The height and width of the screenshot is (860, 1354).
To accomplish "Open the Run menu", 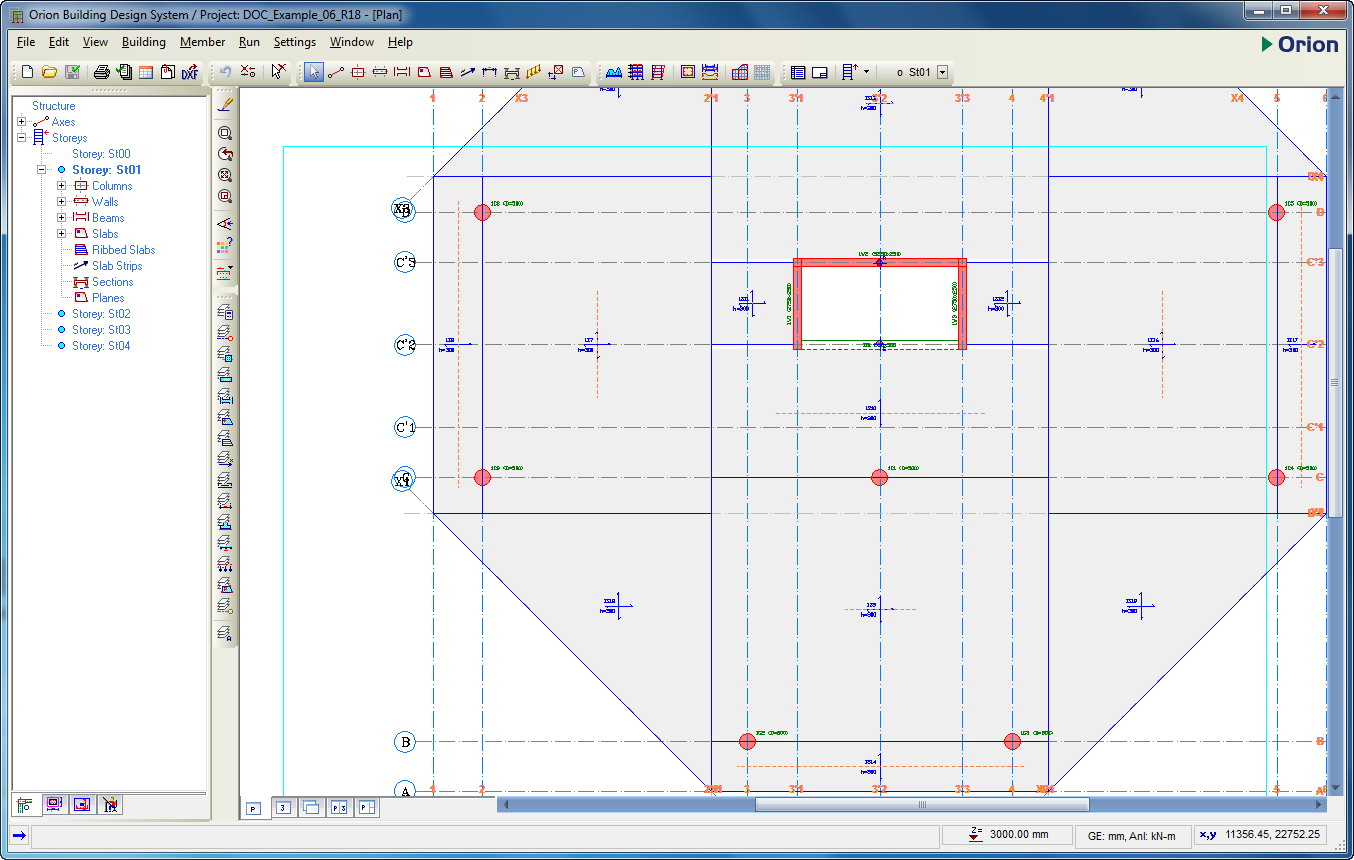I will point(249,42).
